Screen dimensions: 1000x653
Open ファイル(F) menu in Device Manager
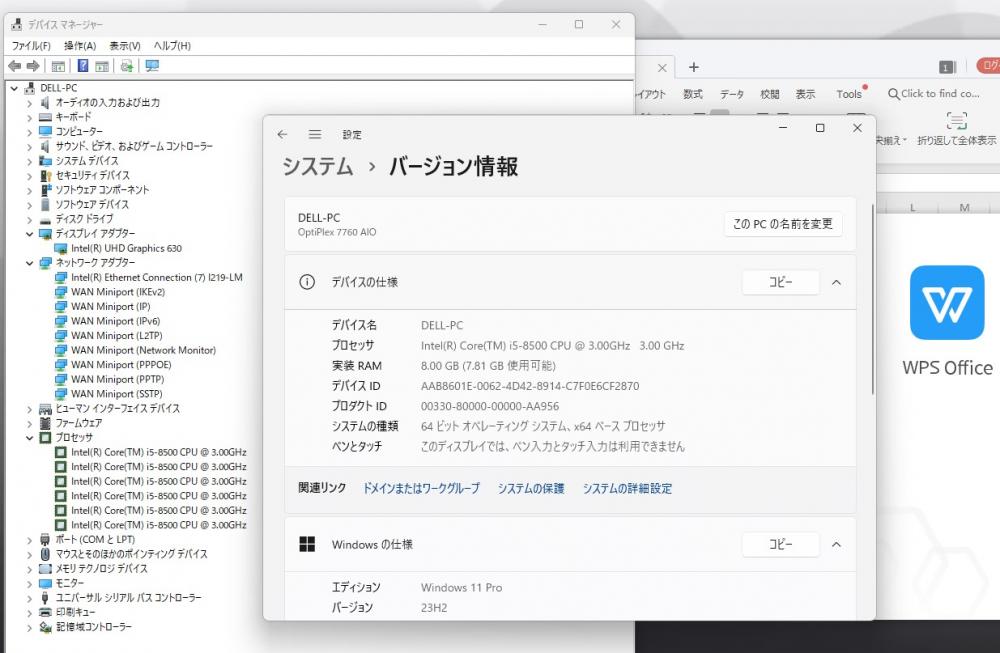(x=31, y=46)
